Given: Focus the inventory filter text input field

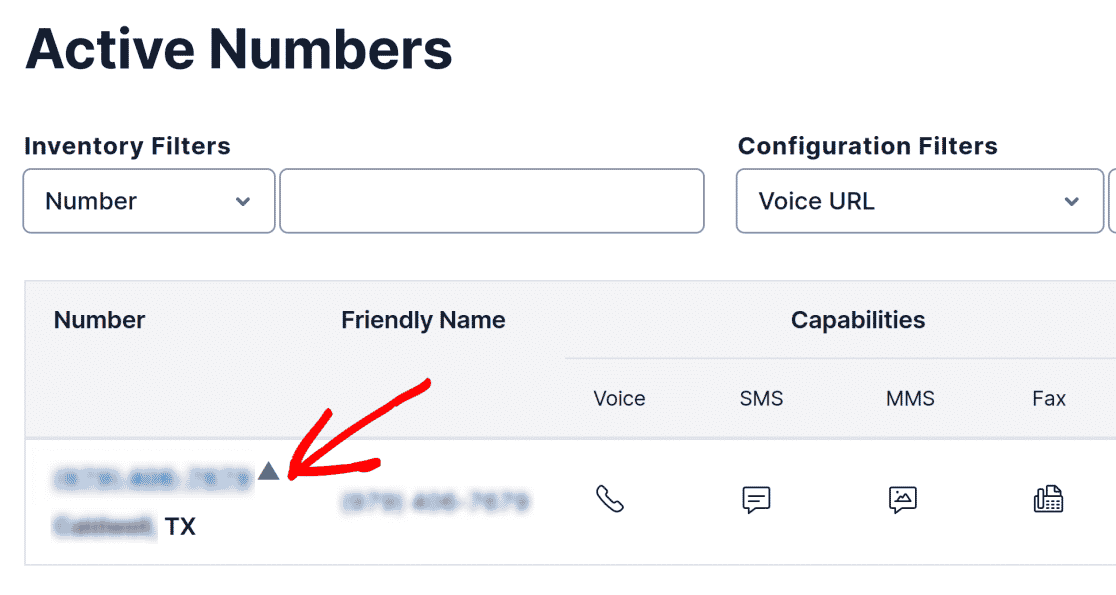Looking at the screenshot, I should [492, 201].
